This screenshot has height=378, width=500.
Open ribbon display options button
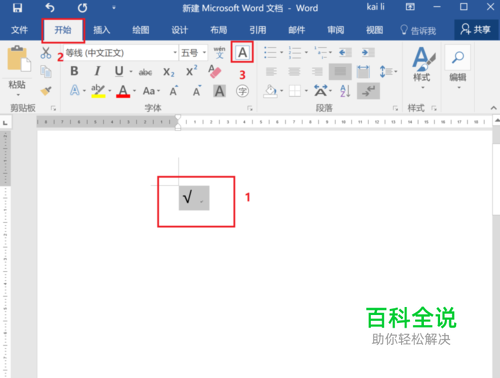pyautogui.click(x=410, y=7)
